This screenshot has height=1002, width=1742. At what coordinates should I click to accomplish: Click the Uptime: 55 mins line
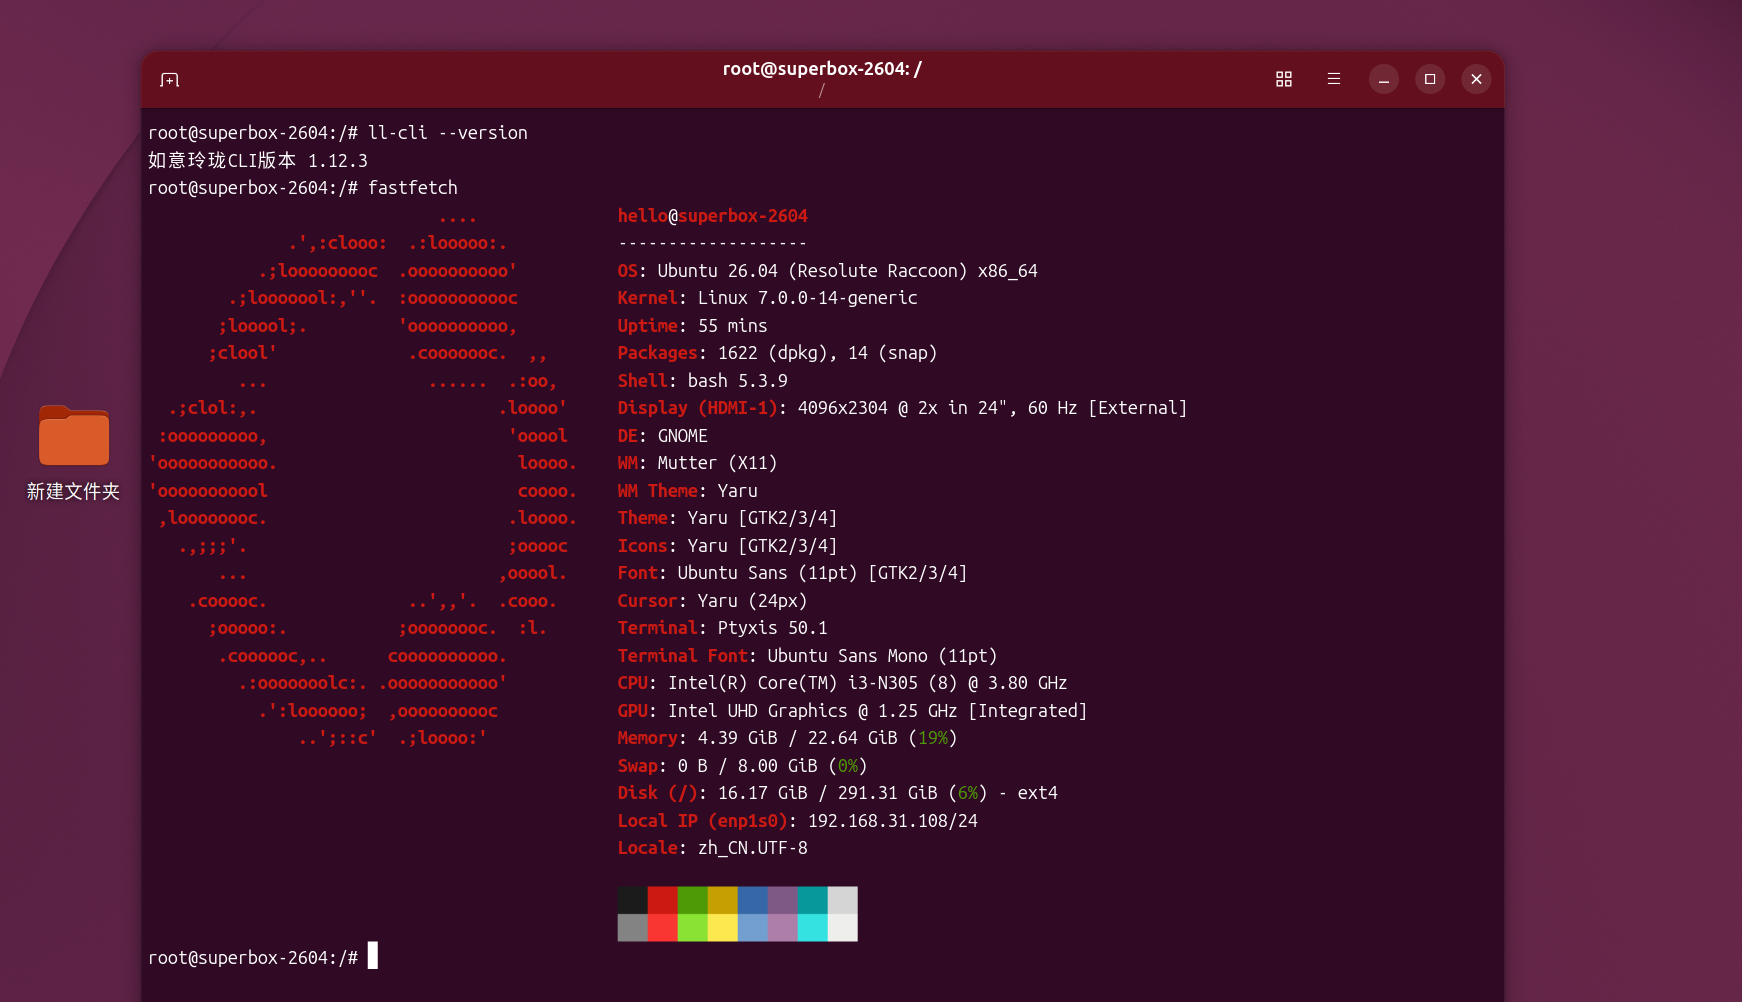(693, 326)
